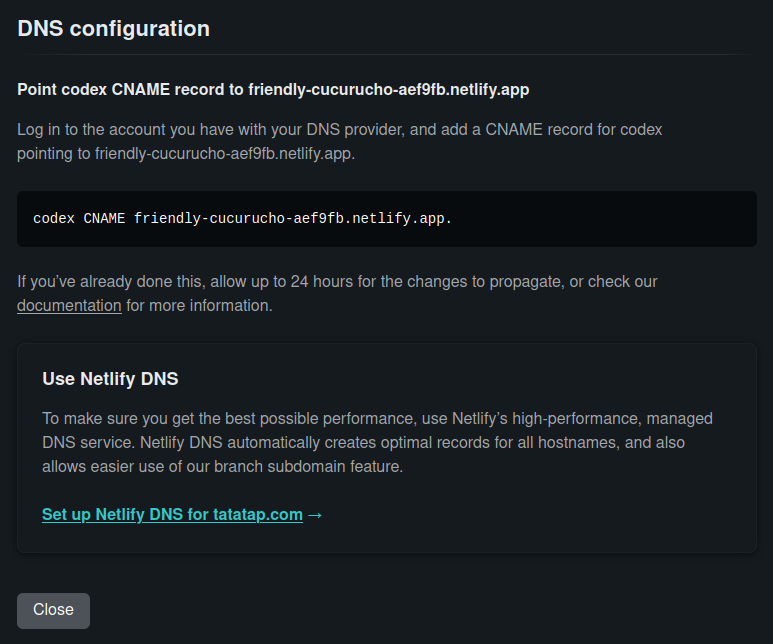Viewport: 773px width, 644px height.
Task: Select the word codex in the code block
Action: [x=54, y=218]
